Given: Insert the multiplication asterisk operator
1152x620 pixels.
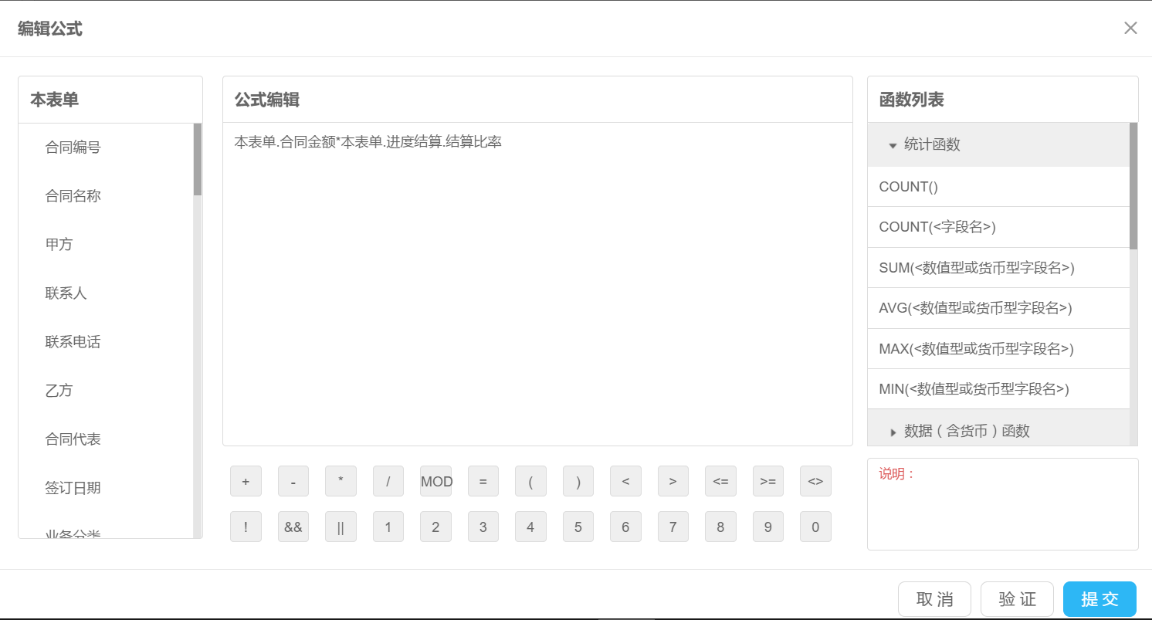Looking at the screenshot, I should (x=340, y=481).
